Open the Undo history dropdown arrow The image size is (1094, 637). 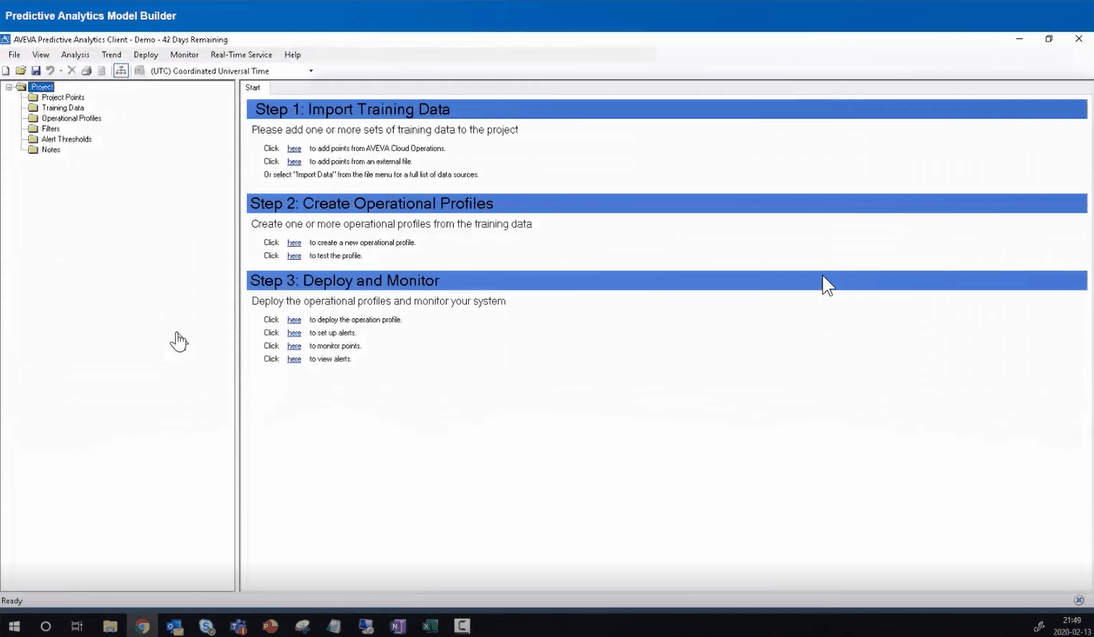click(x=60, y=71)
